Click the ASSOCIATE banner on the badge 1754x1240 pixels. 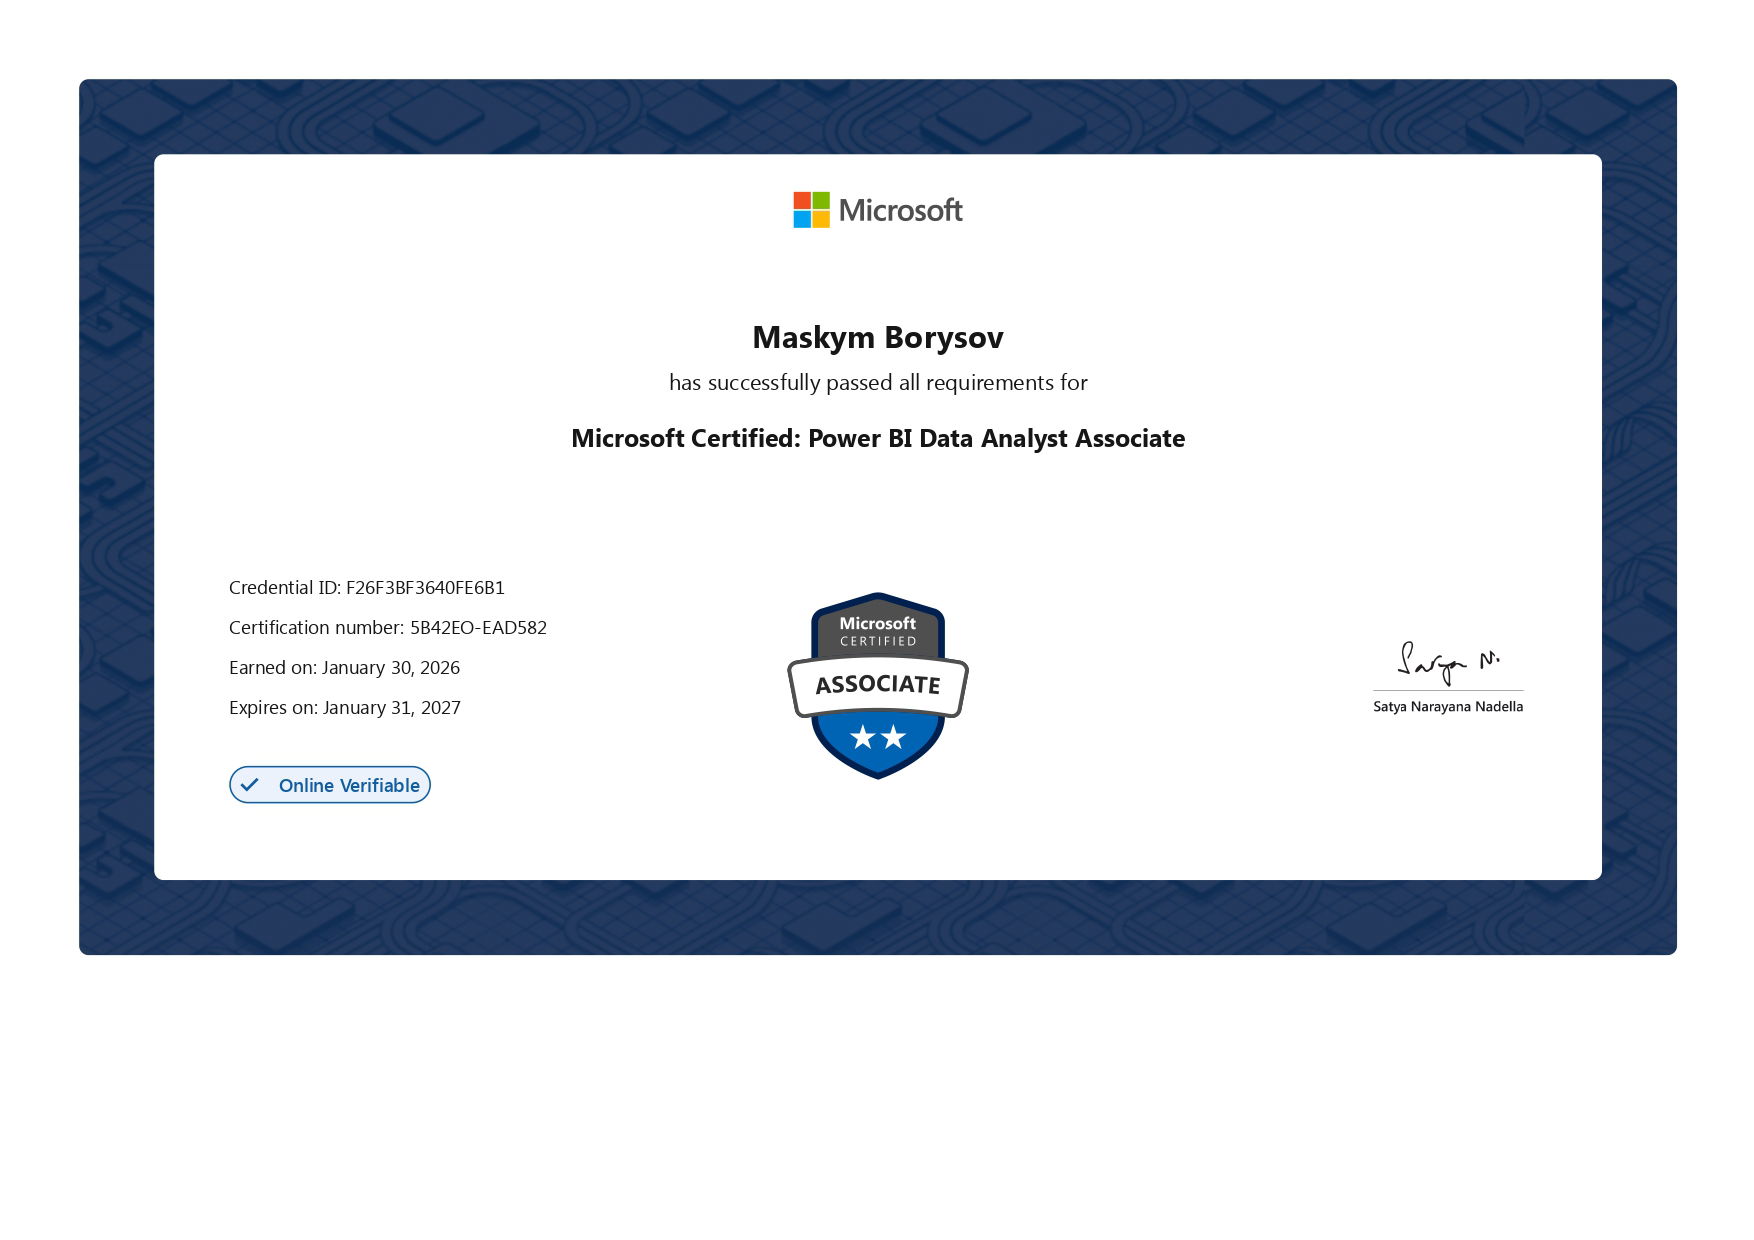(877, 685)
